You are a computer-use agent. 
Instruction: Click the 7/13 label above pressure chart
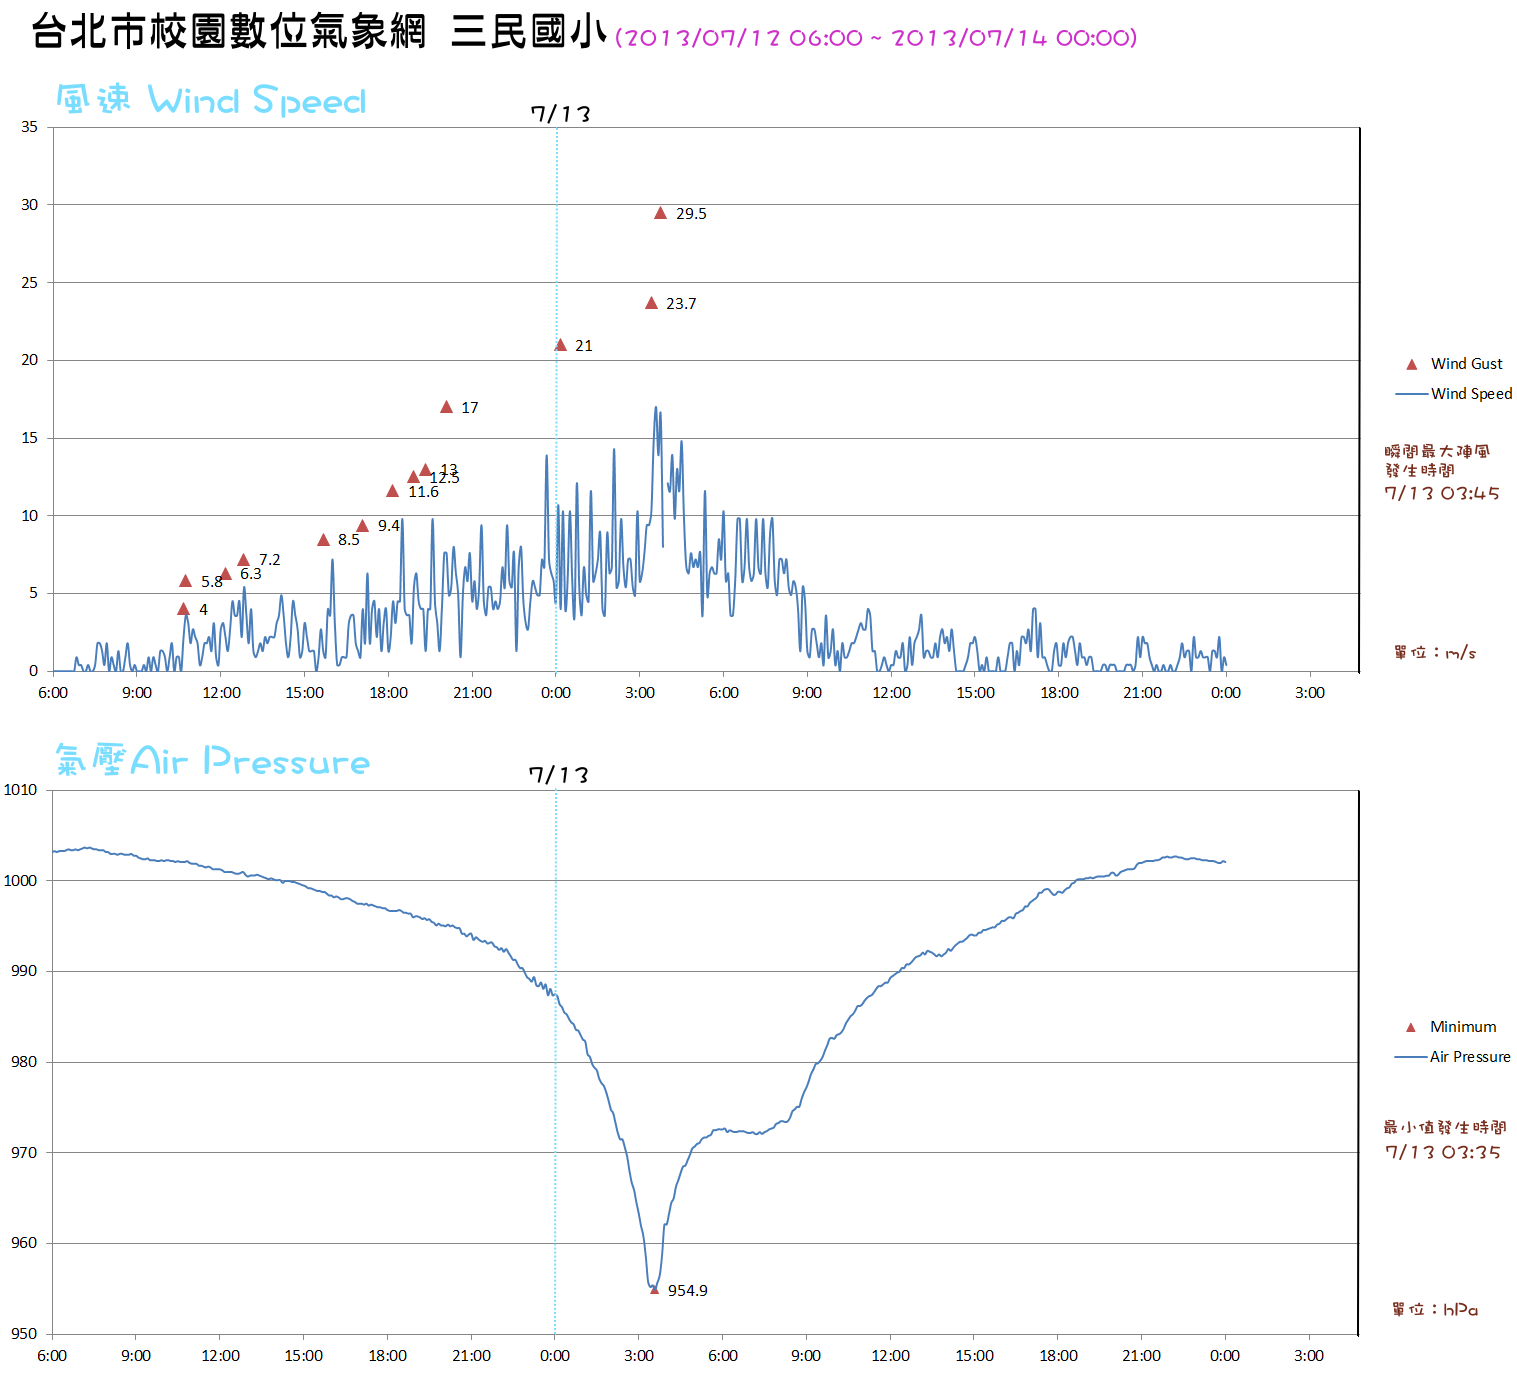558,775
